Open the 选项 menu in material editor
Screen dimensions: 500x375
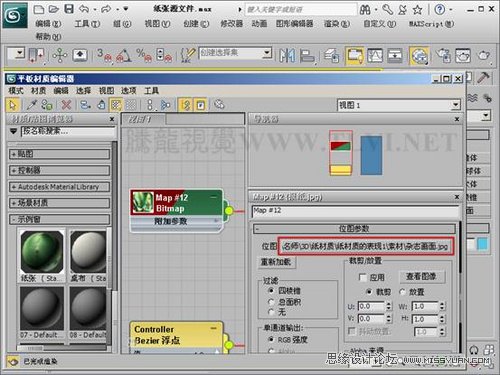[128, 91]
